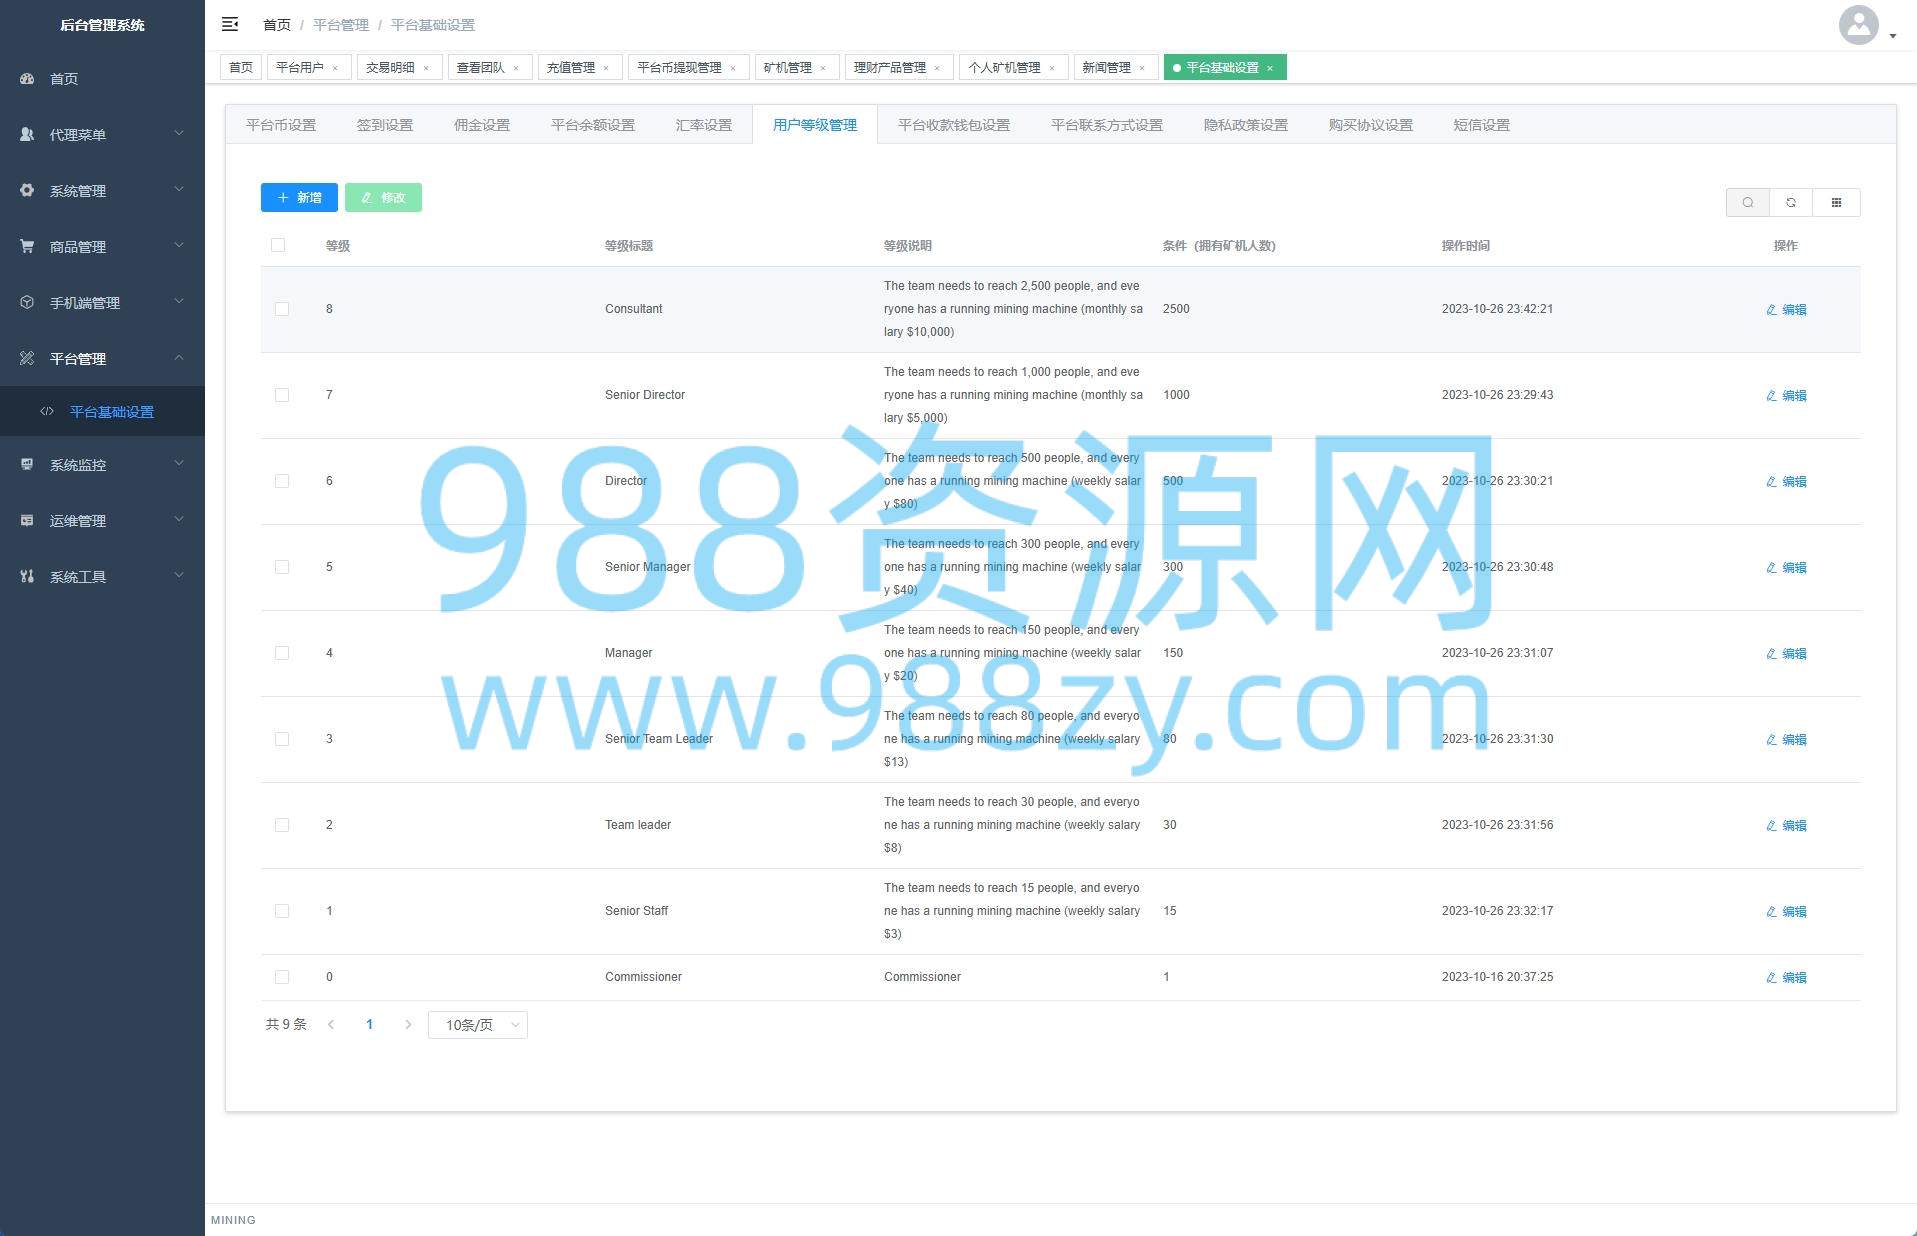Open the column grid display icon
1917x1236 pixels.
pyautogui.click(x=1836, y=202)
